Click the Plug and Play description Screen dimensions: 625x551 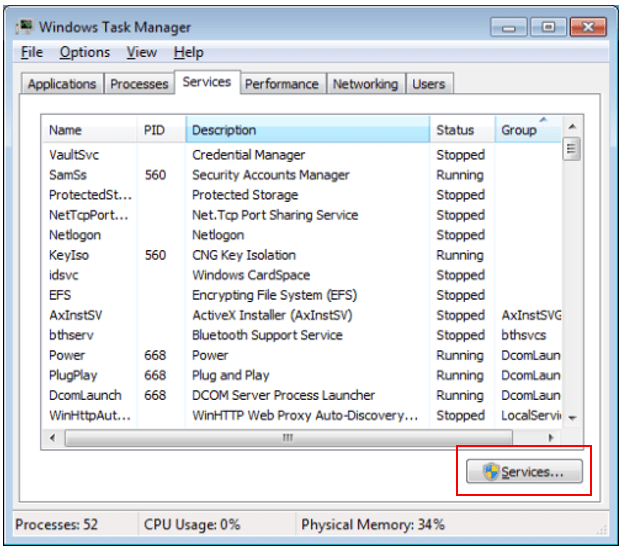231,375
